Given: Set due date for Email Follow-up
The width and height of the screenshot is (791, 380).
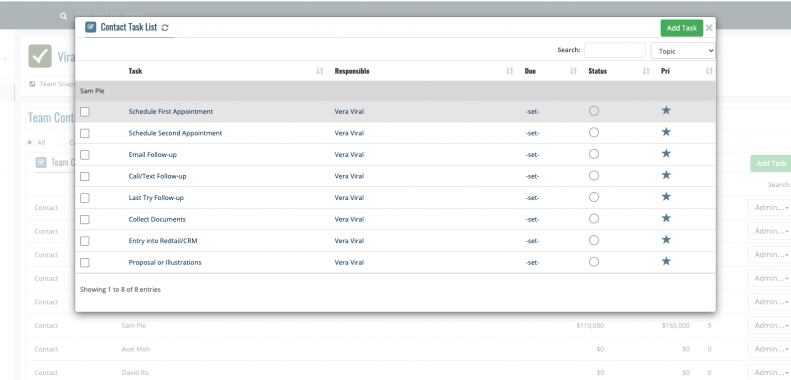Looking at the screenshot, I should tap(532, 155).
